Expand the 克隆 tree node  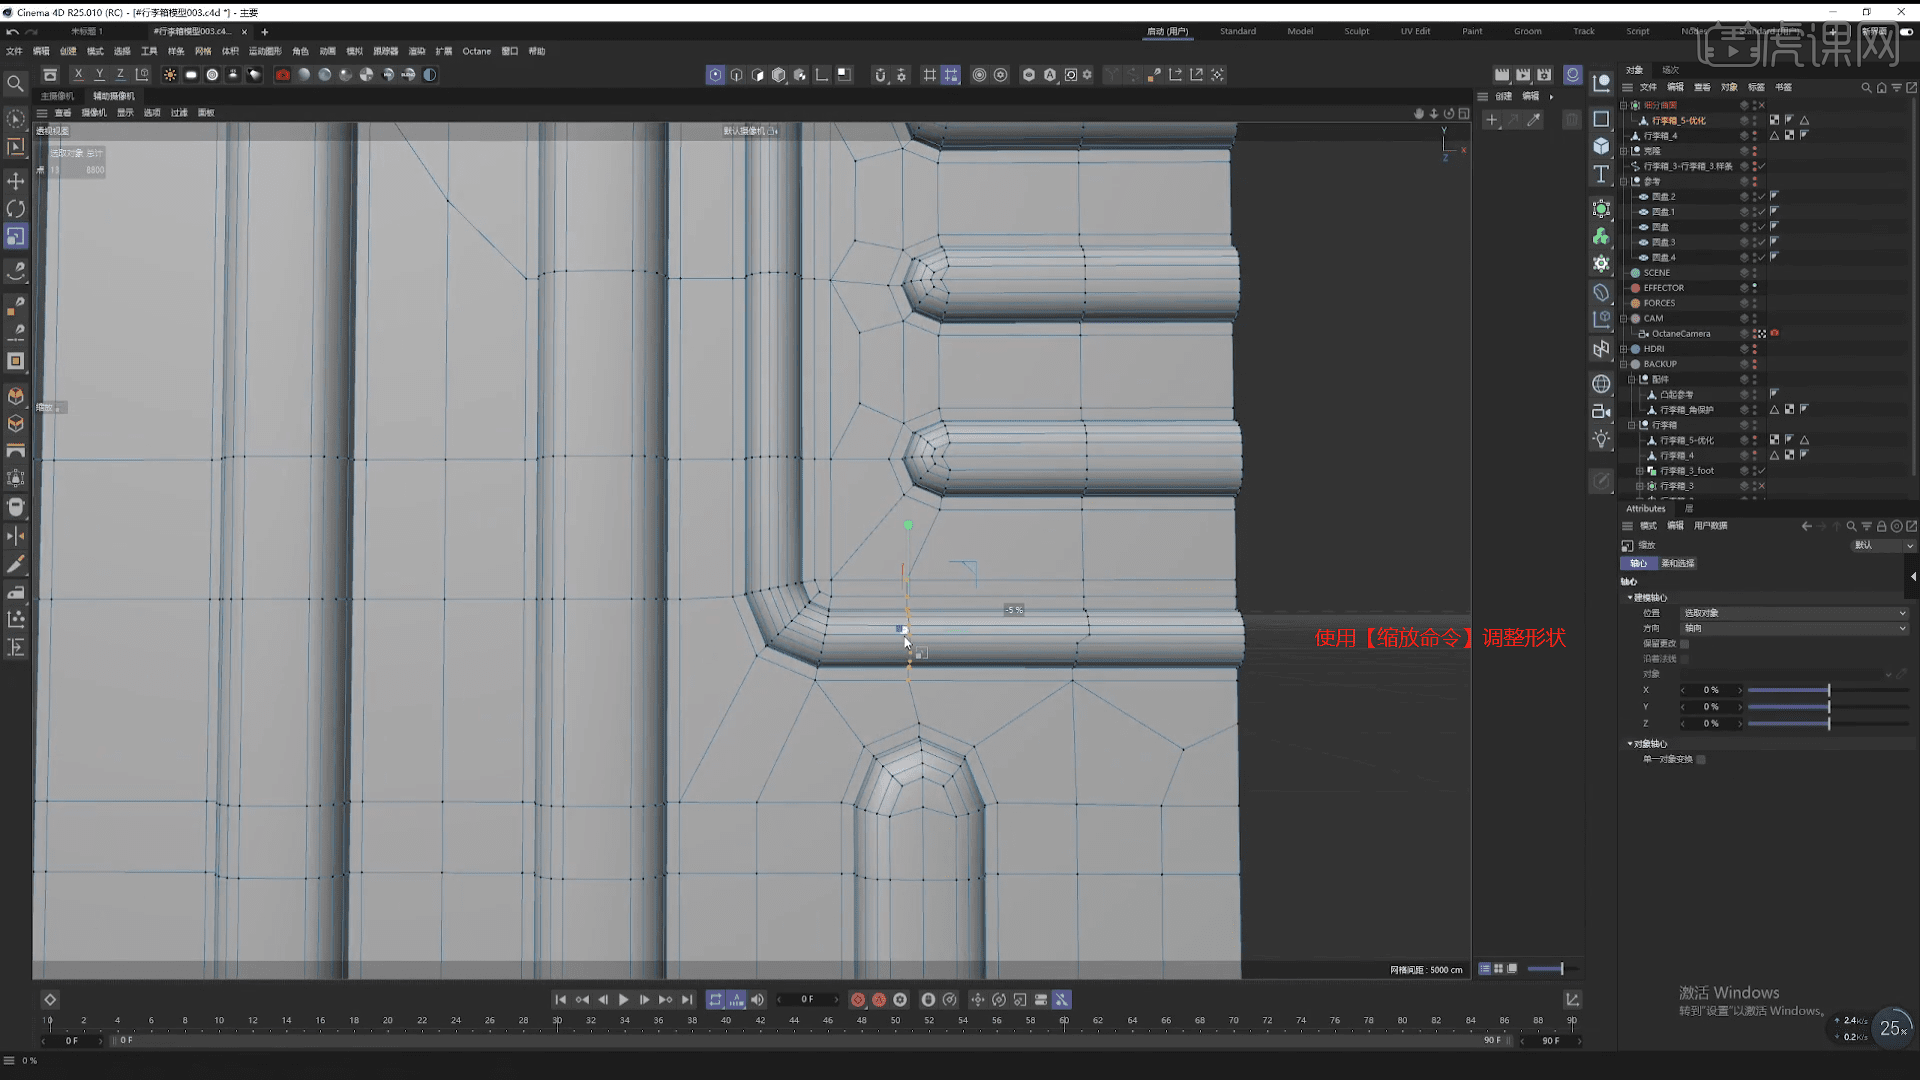click(1624, 151)
